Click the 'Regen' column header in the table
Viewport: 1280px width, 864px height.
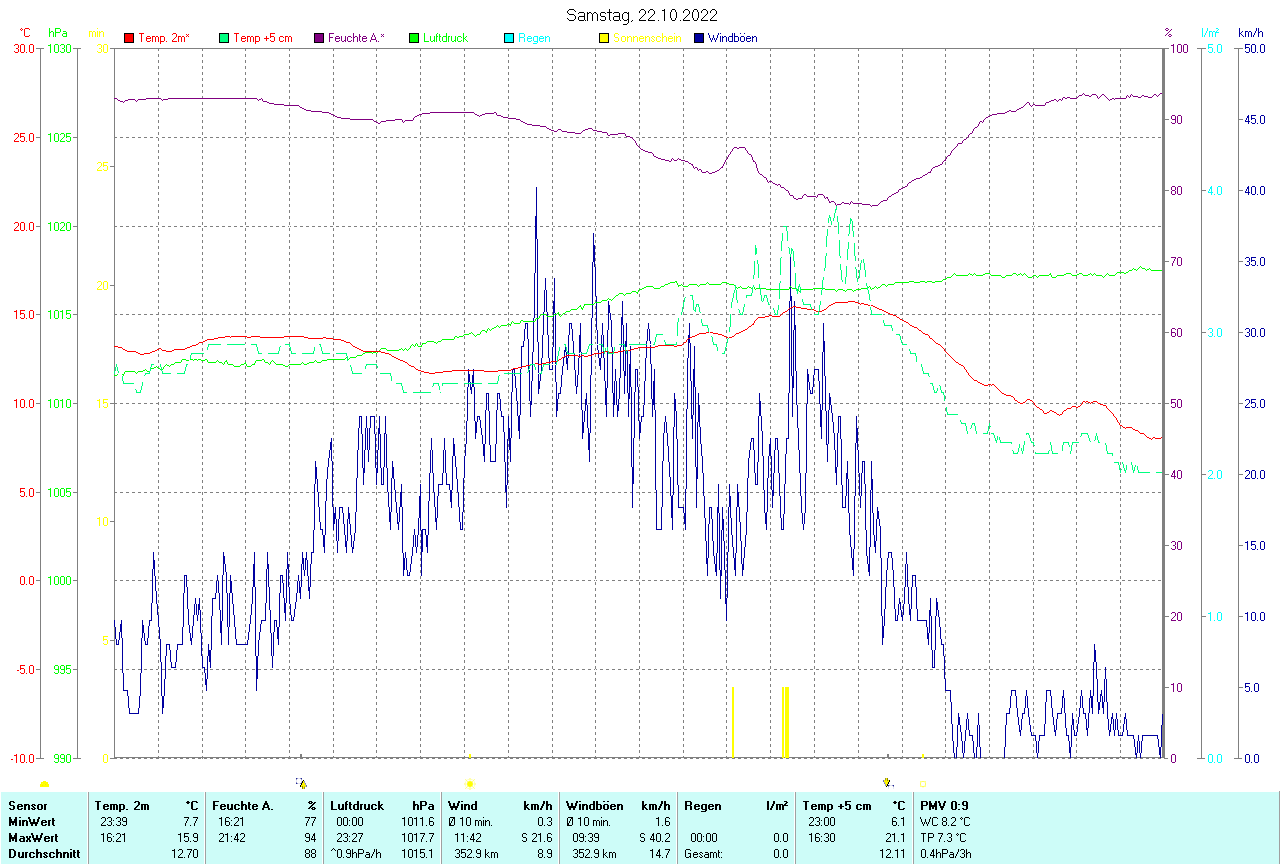click(x=704, y=806)
